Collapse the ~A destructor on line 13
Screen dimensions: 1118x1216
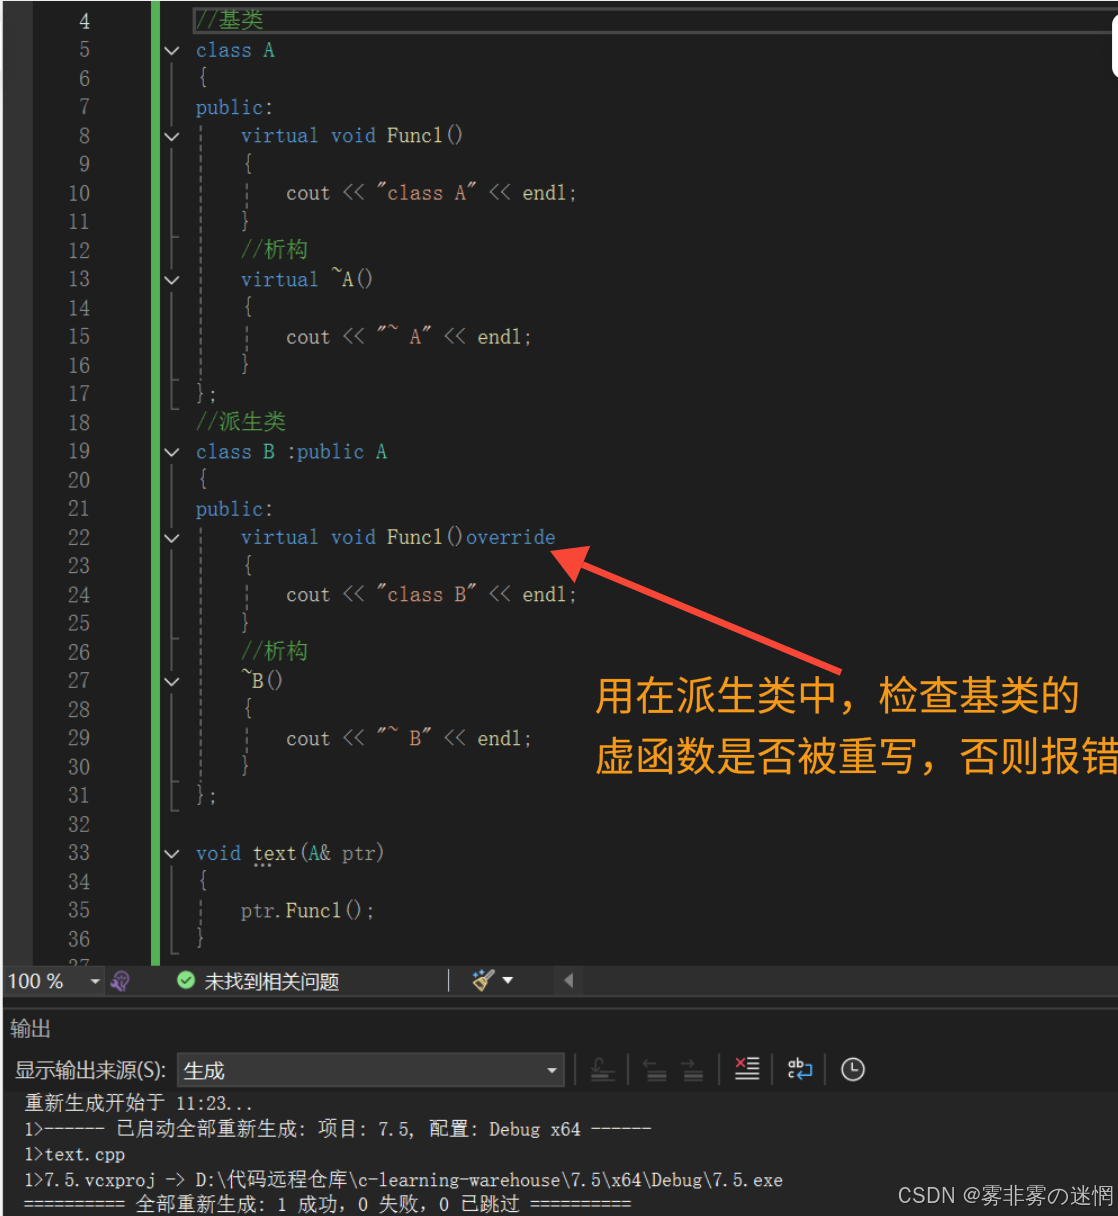click(x=172, y=280)
